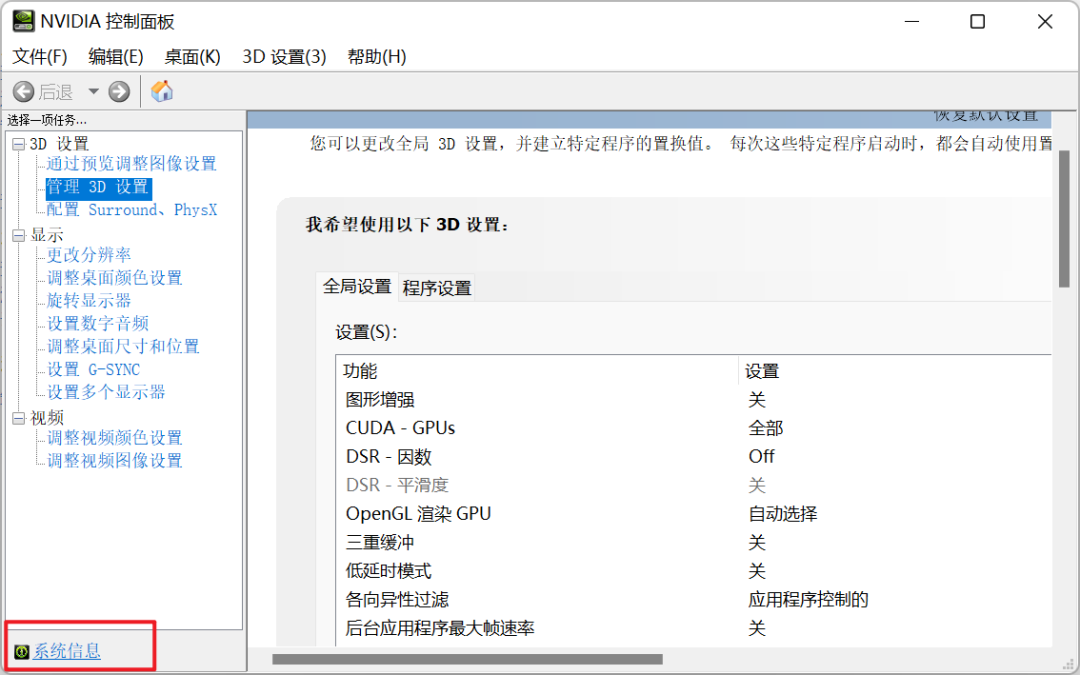This screenshot has height=675, width=1080.
Task: Open 配置 Surround、PhysX task
Action: tap(132, 210)
